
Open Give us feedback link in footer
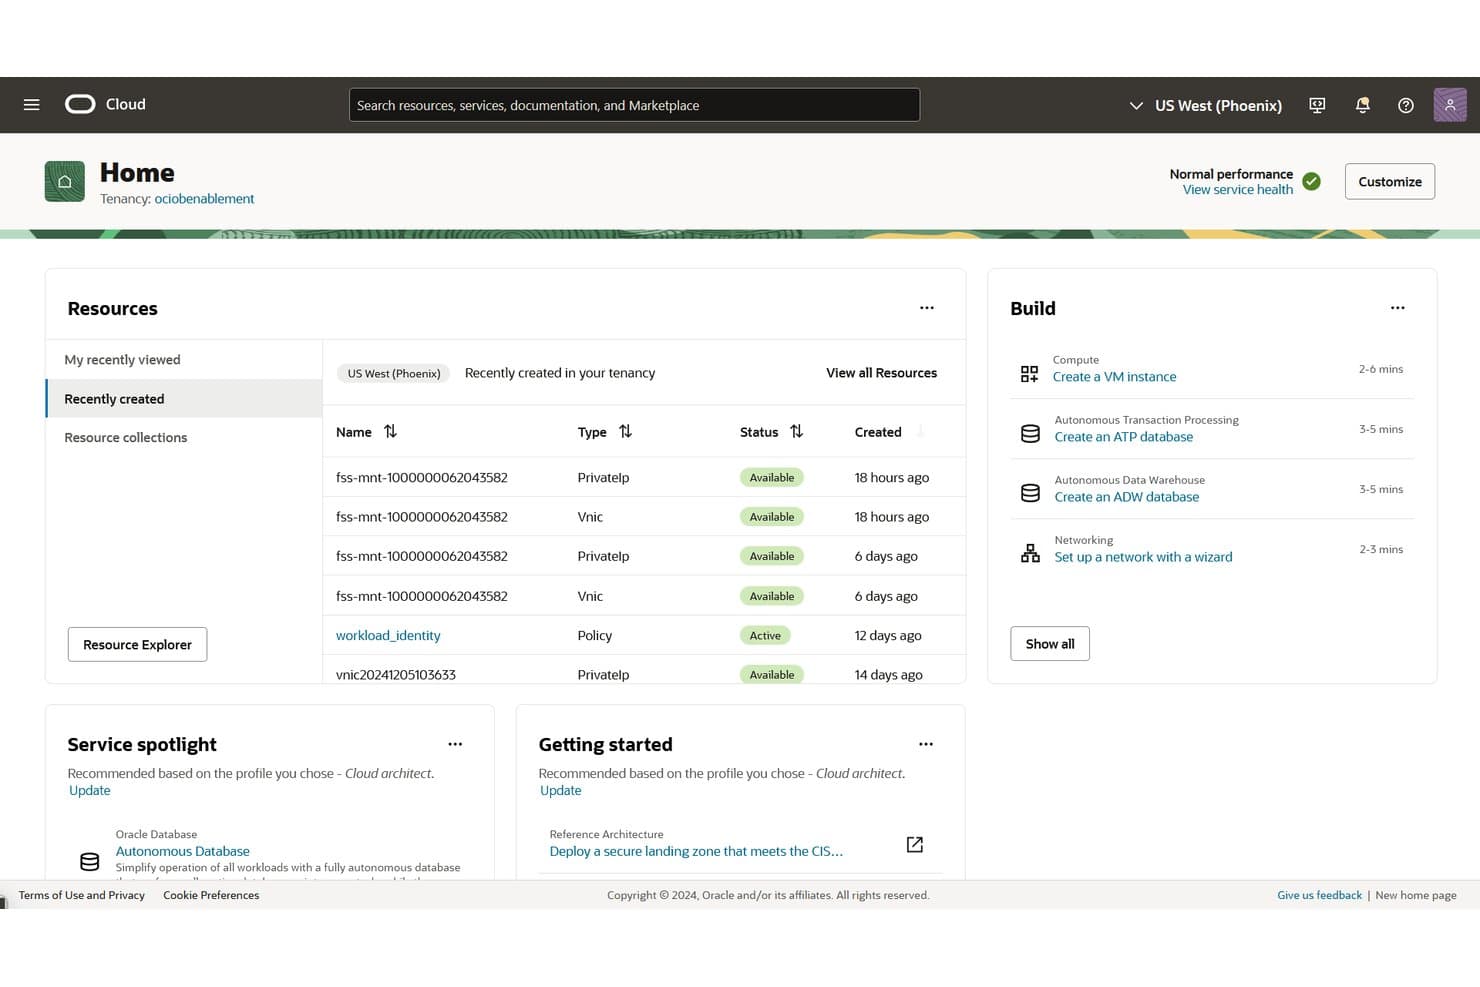point(1319,895)
